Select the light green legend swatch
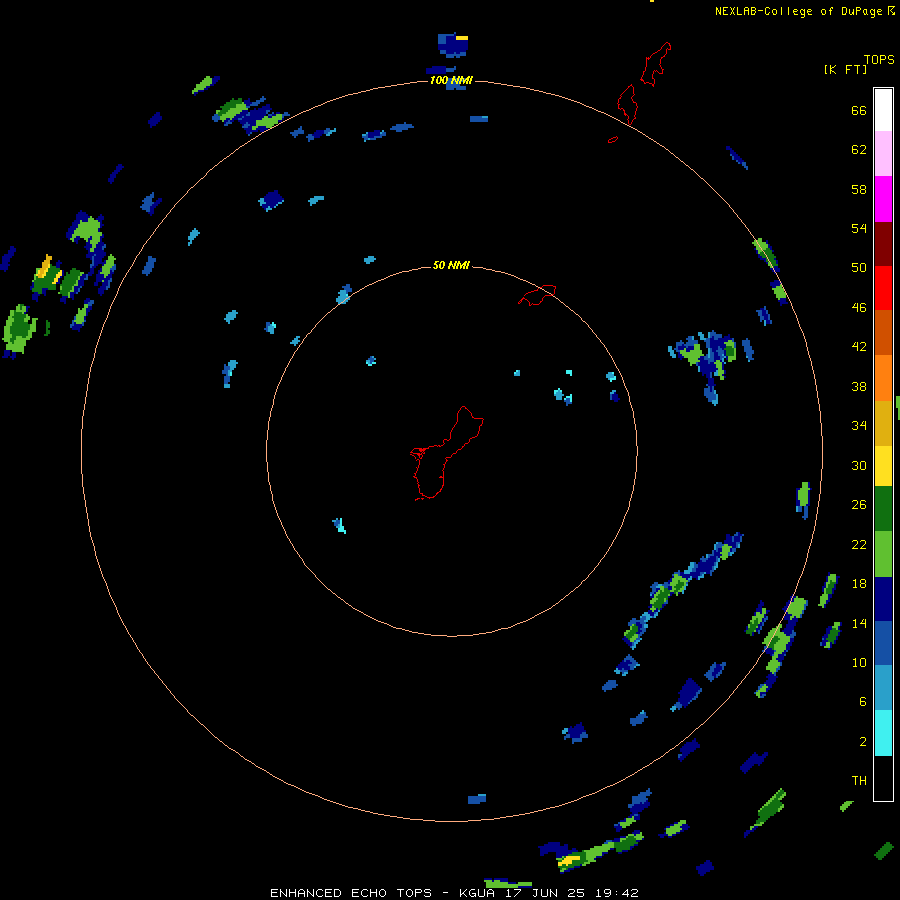 pyautogui.click(x=883, y=554)
